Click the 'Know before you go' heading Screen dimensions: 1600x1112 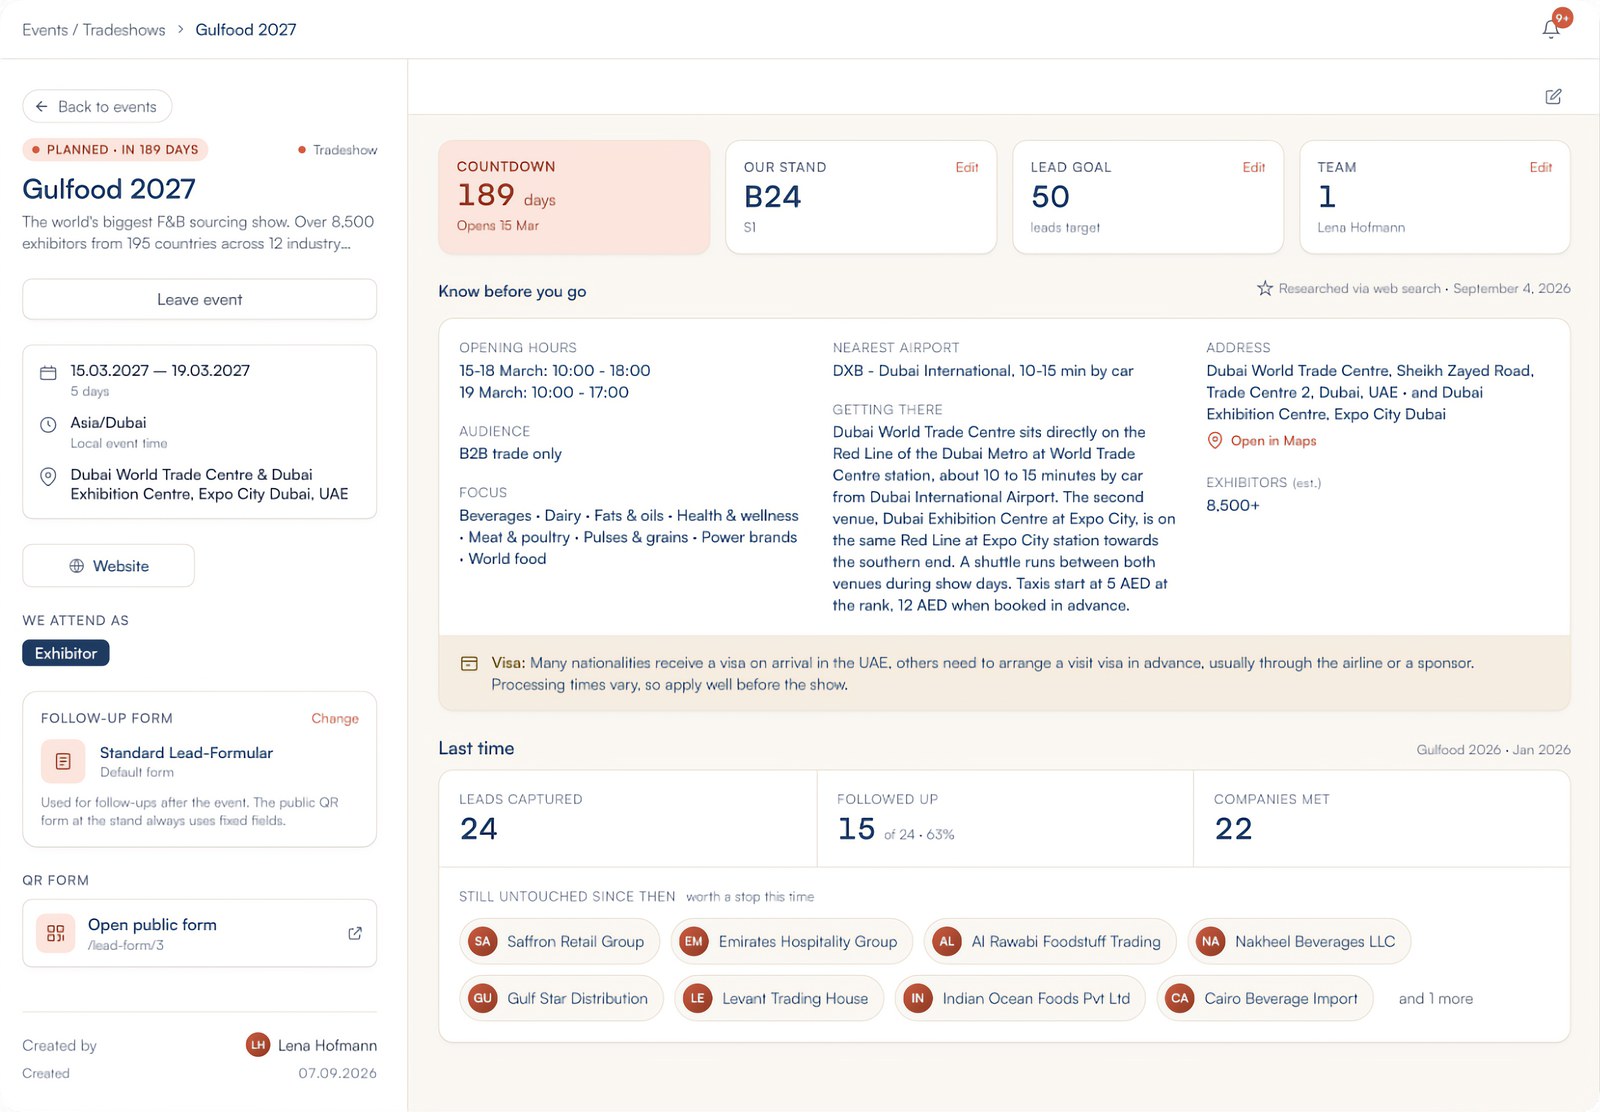coord(512,291)
